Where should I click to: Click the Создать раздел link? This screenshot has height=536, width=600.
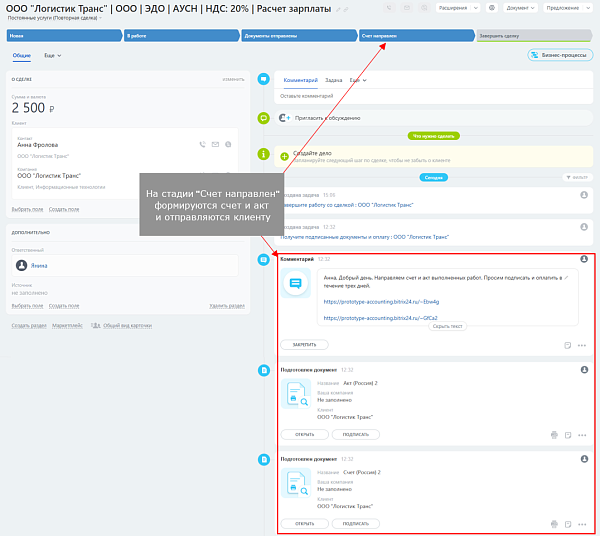coord(29,326)
